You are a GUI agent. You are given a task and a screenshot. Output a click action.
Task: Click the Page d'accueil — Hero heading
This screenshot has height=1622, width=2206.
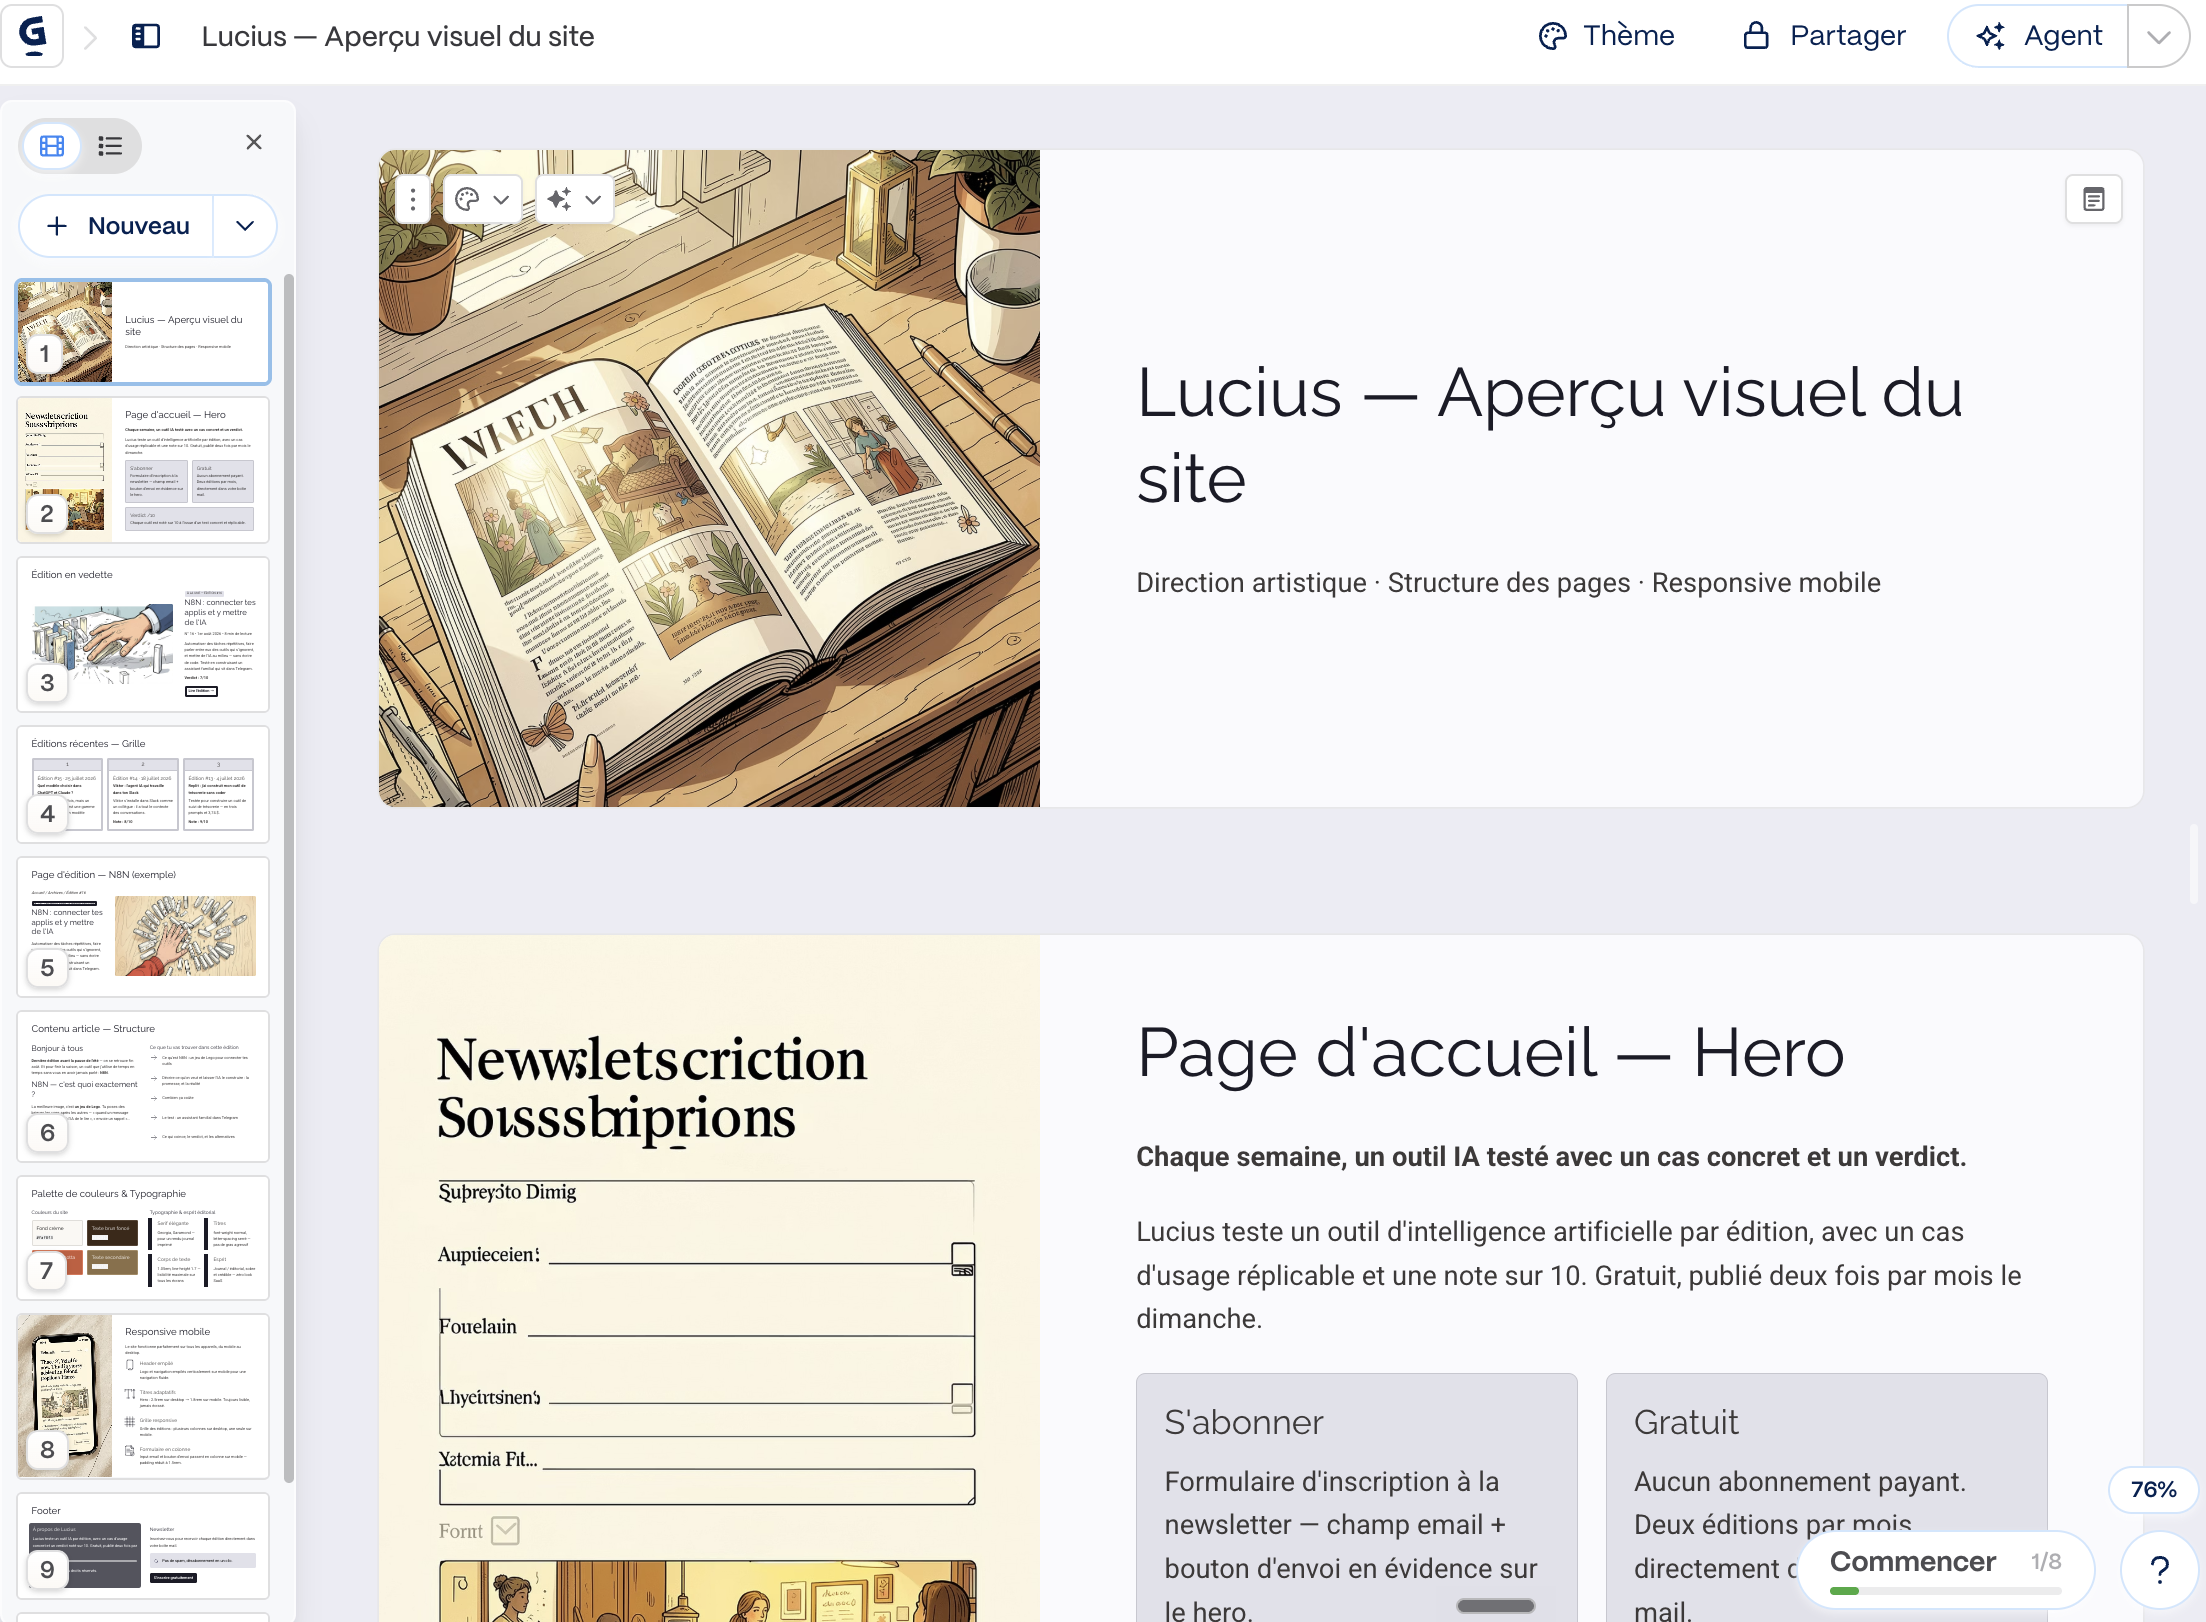pyautogui.click(x=1490, y=1053)
